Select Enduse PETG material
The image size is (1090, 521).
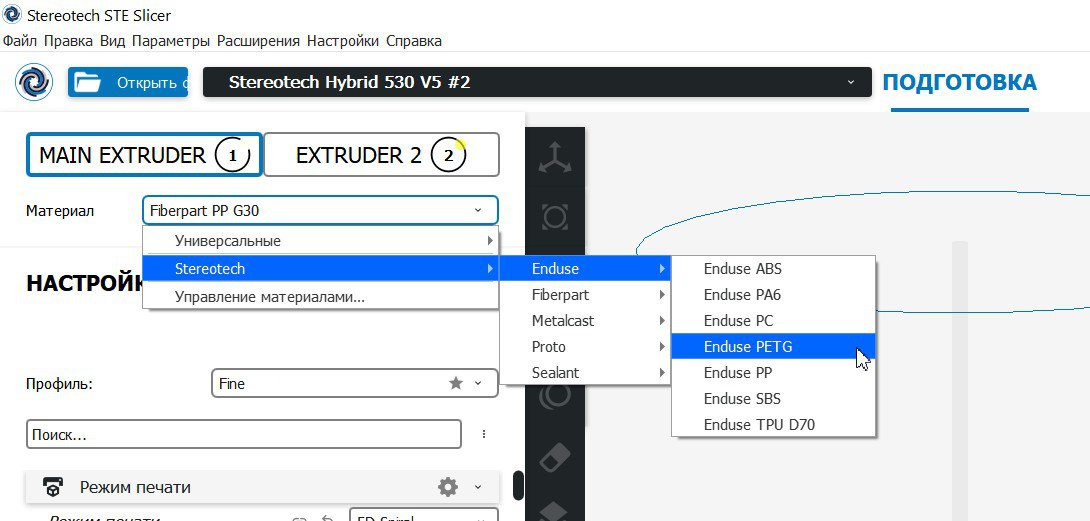click(773, 346)
